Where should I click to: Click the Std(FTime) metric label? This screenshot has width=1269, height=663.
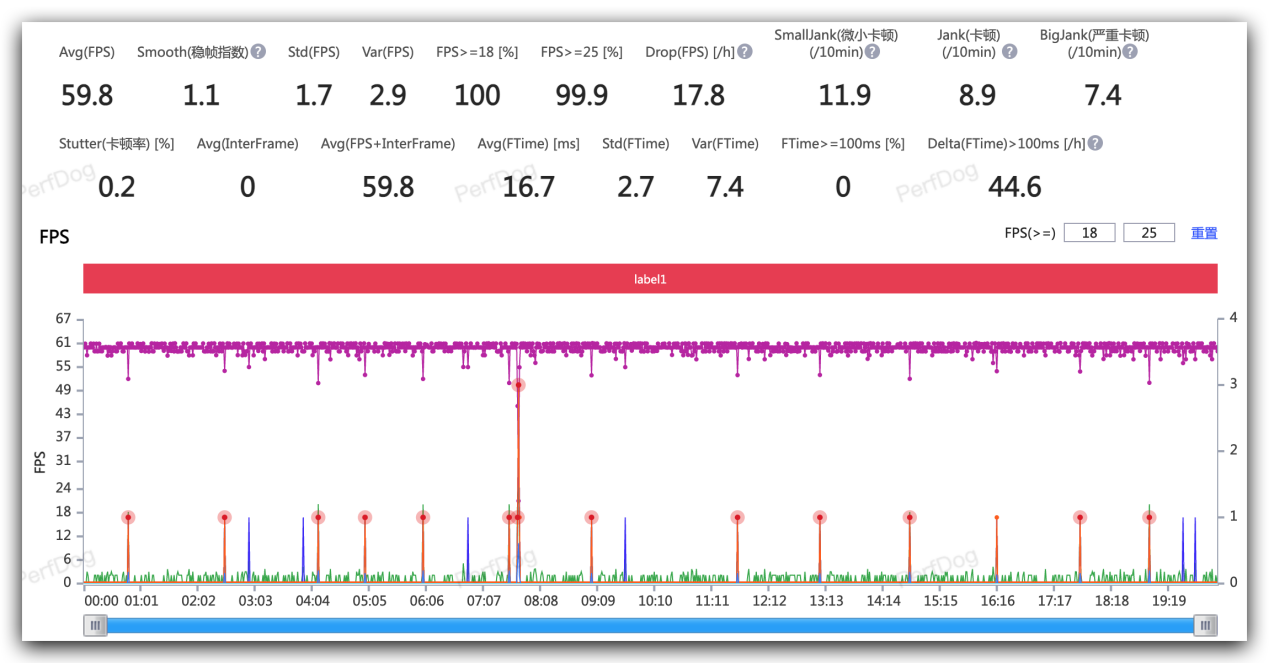(636, 143)
